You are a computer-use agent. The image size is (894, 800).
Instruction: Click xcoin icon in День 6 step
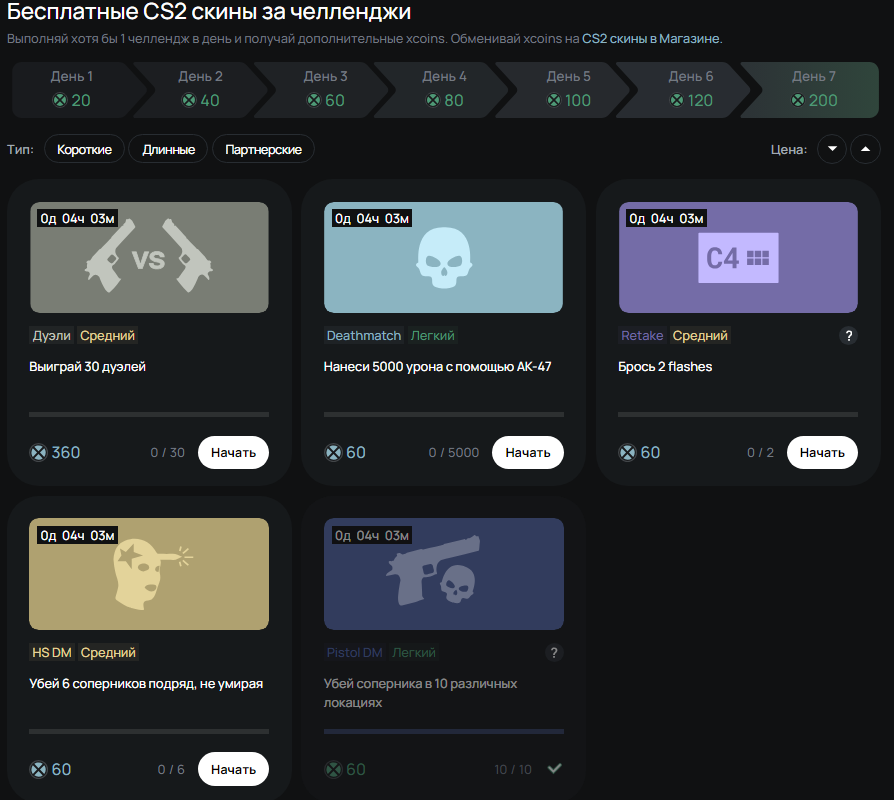pos(677,100)
